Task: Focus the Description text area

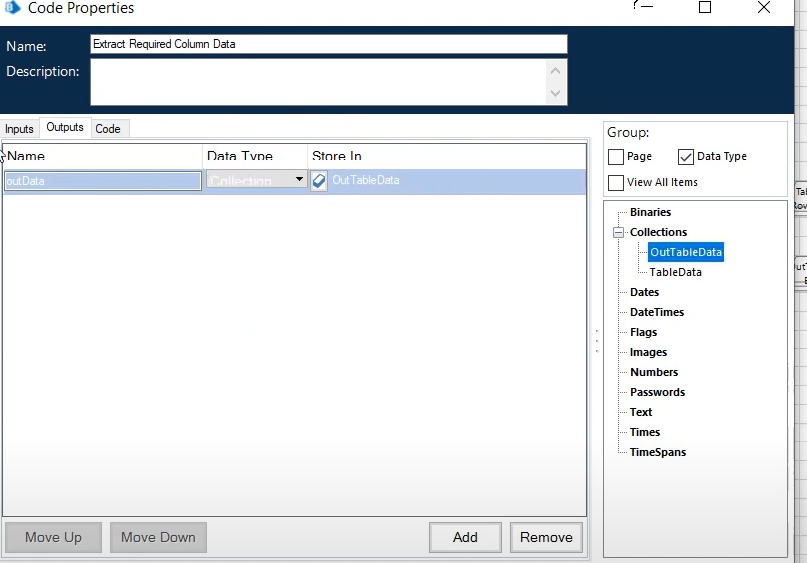Action: [319, 82]
